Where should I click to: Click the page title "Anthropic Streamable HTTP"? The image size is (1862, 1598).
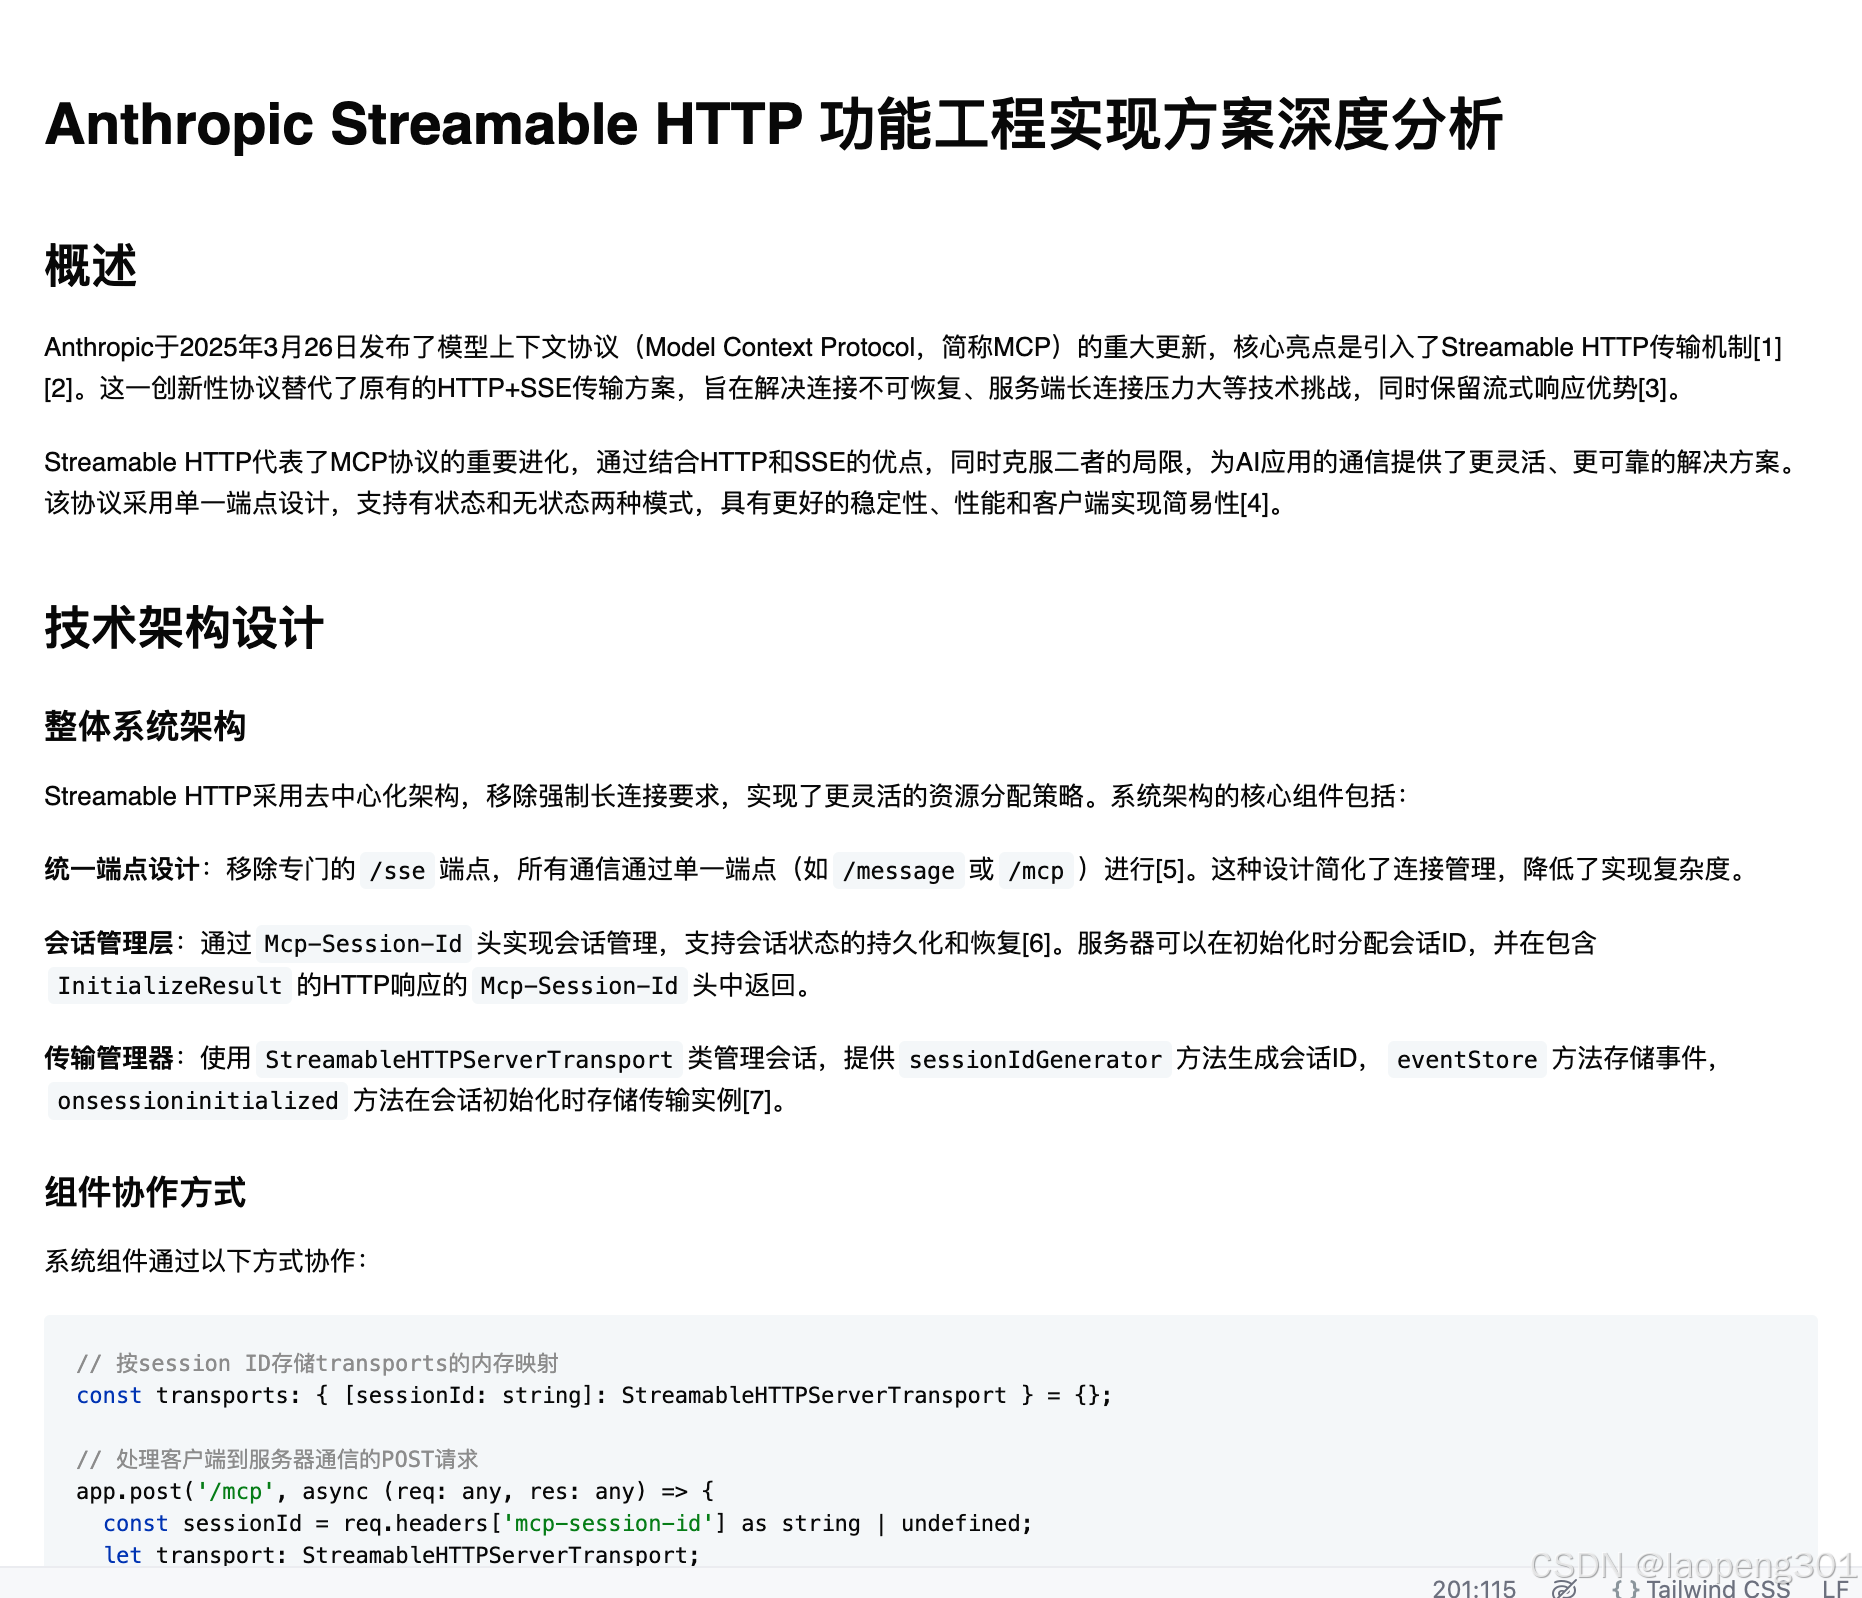(x=424, y=124)
